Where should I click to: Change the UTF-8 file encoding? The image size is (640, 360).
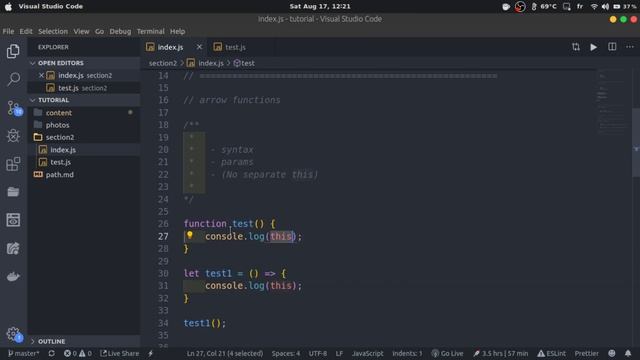(318, 353)
